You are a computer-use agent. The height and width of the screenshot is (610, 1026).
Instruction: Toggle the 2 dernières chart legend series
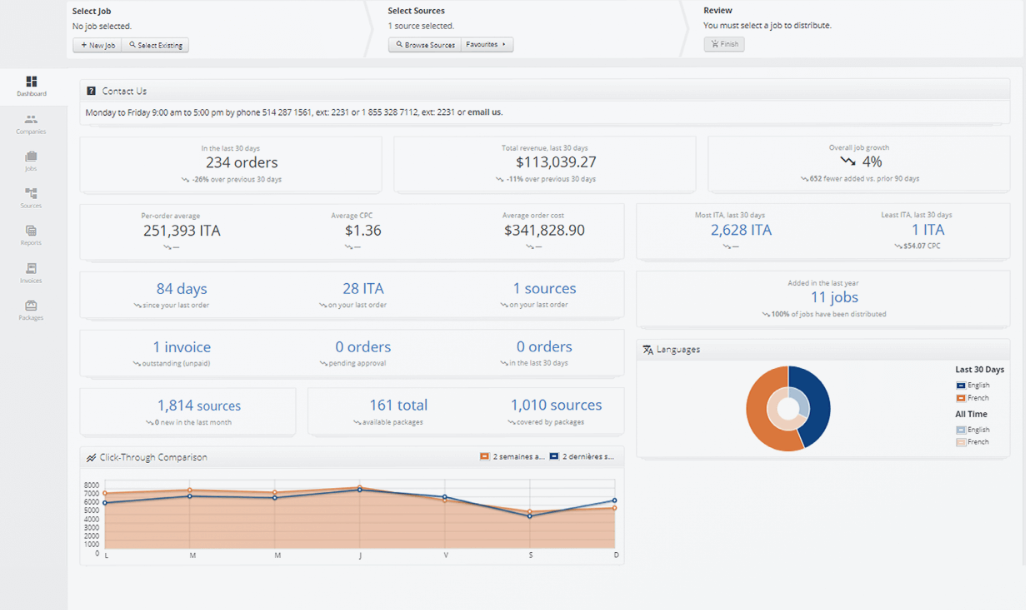tap(582, 457)
